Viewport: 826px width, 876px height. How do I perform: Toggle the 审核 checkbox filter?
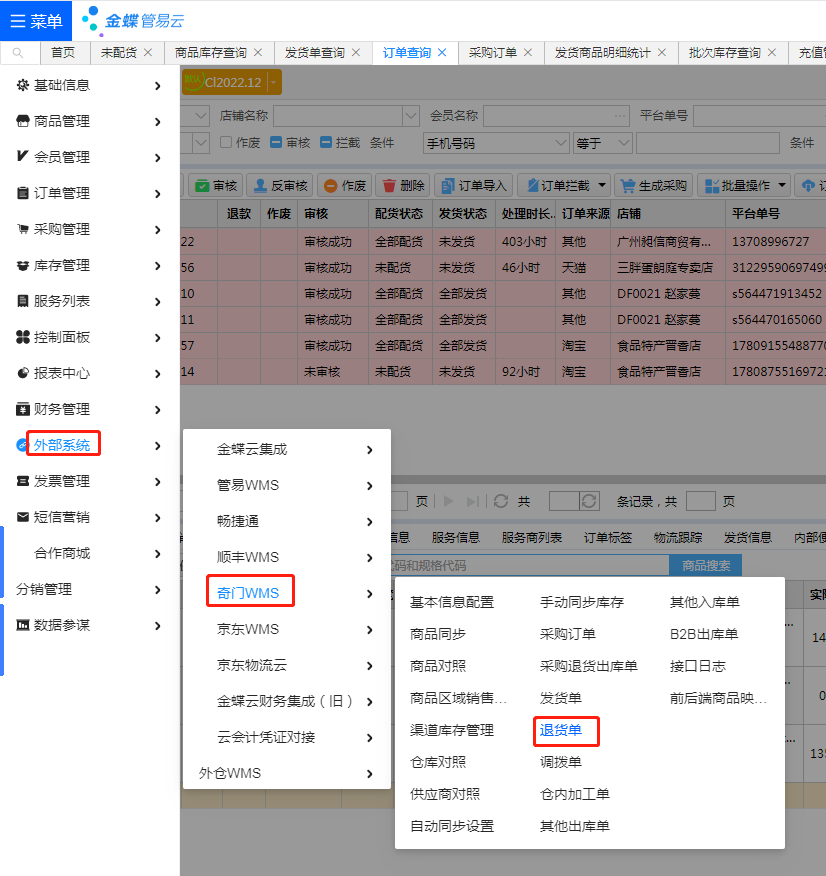pos(277,143)
